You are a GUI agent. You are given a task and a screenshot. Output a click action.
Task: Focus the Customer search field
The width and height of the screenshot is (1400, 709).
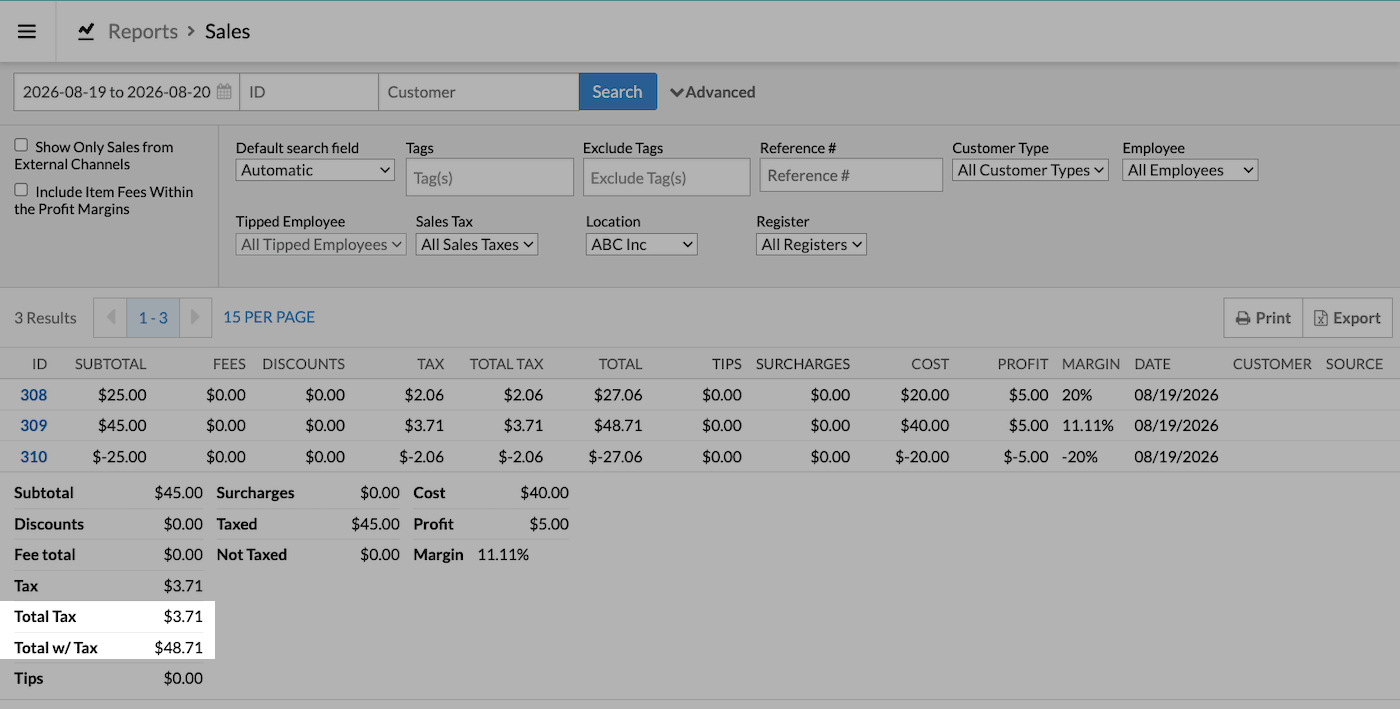tap(479, 91)
